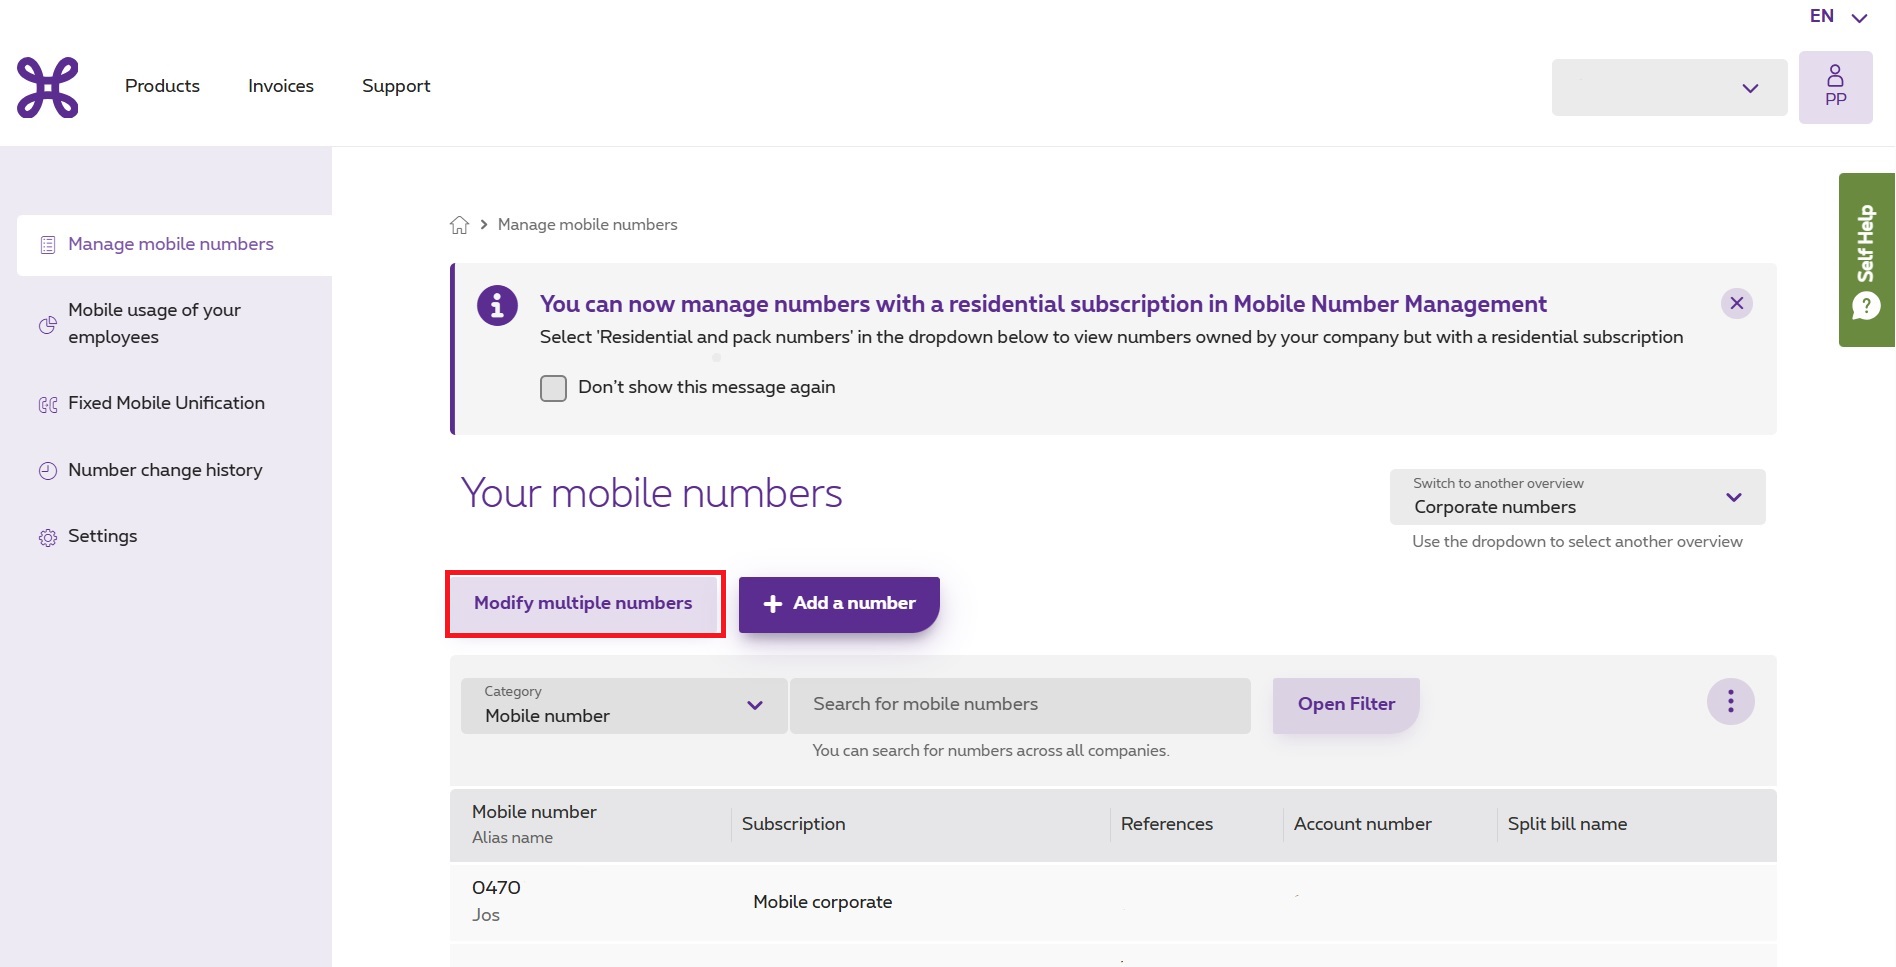Click the Open Filter button
Viewport: 1896px width, 967px height.
pos(1345,705)
